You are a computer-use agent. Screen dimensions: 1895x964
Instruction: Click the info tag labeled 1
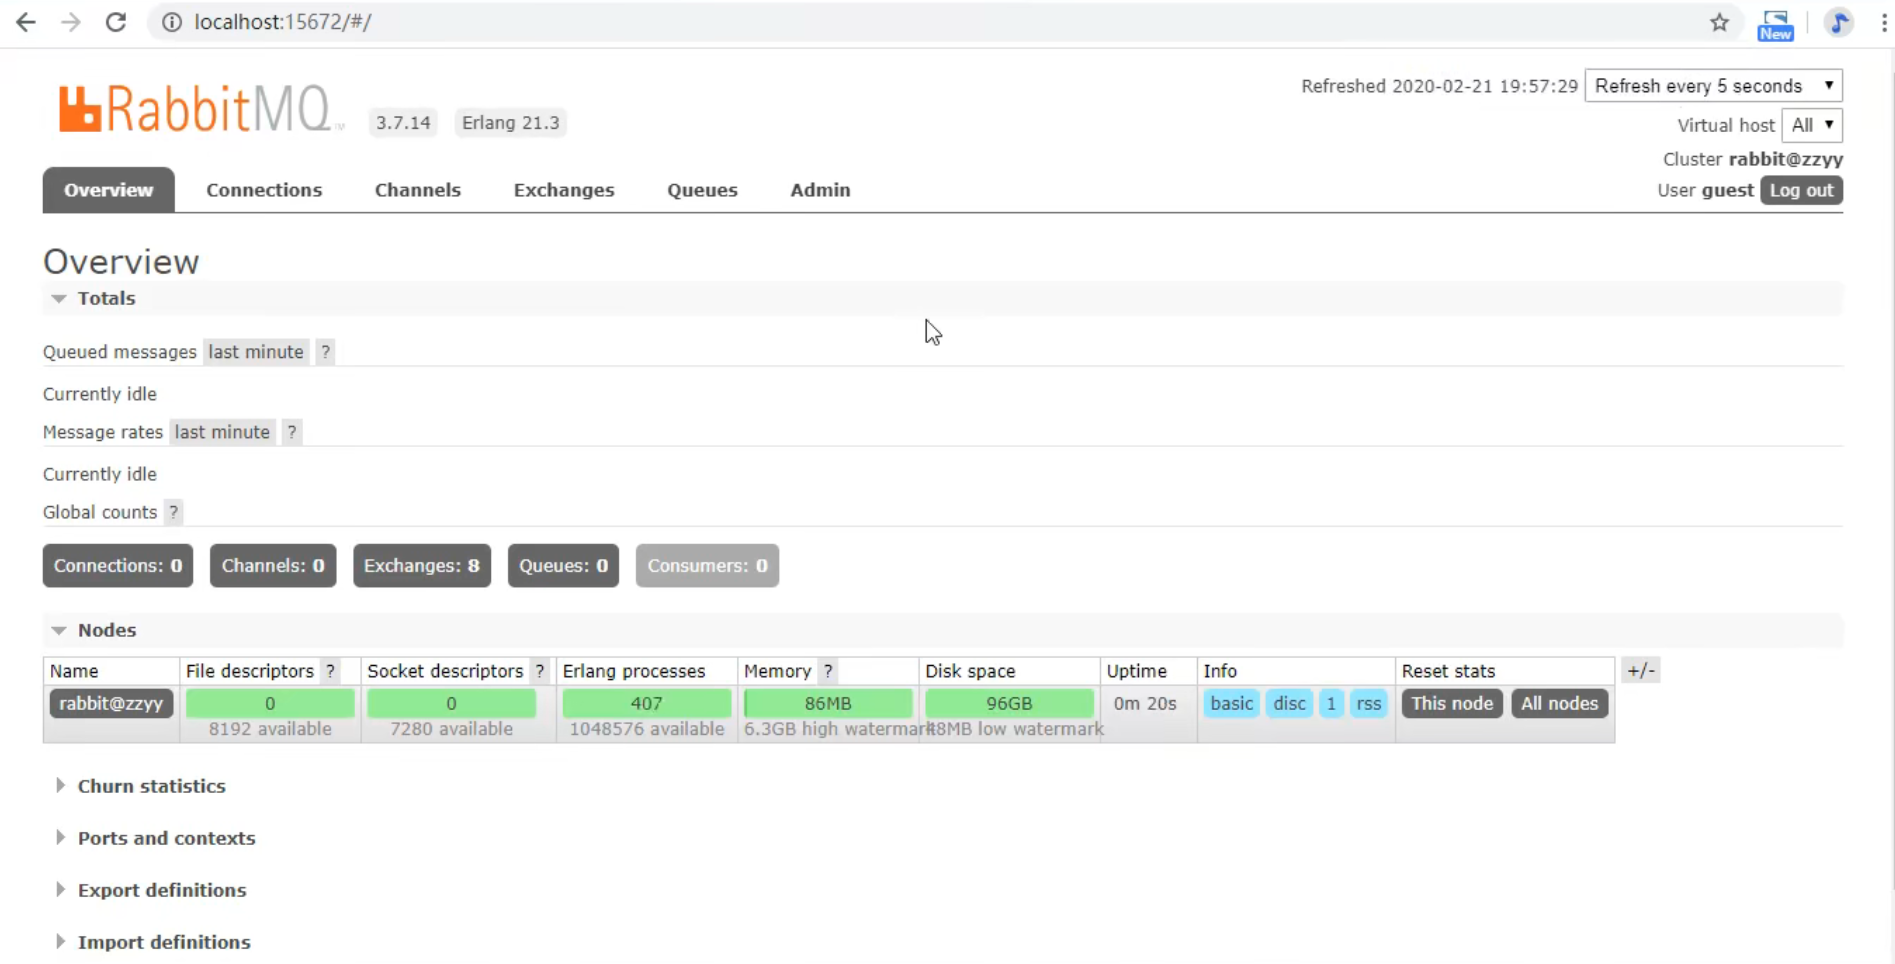pyautogui.click(x=1331, y=703)
